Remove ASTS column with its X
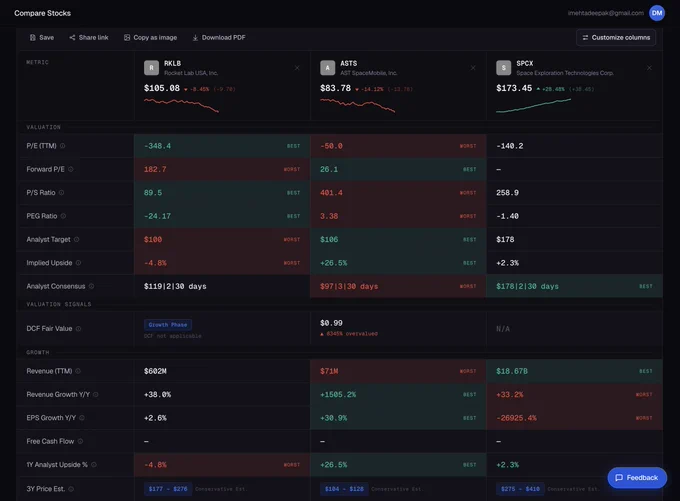The image size is (680, 501). [x=473, y=68]
